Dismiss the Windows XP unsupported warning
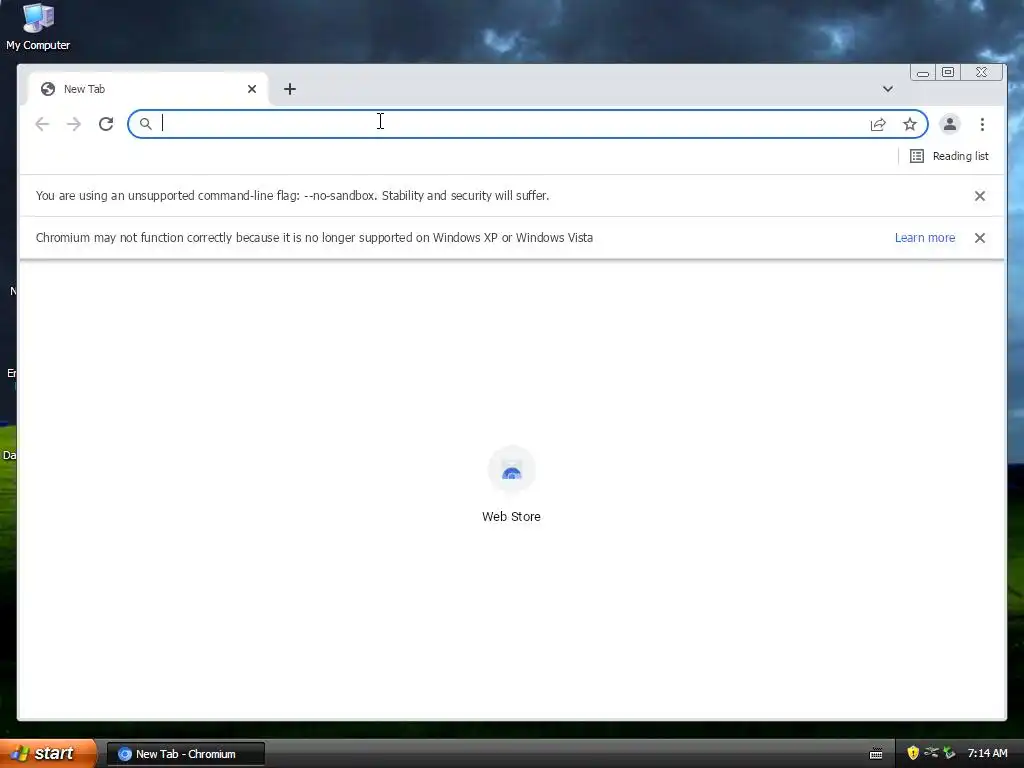The width and height of the screenshot is (1024, 768). (x=980, y=238)
